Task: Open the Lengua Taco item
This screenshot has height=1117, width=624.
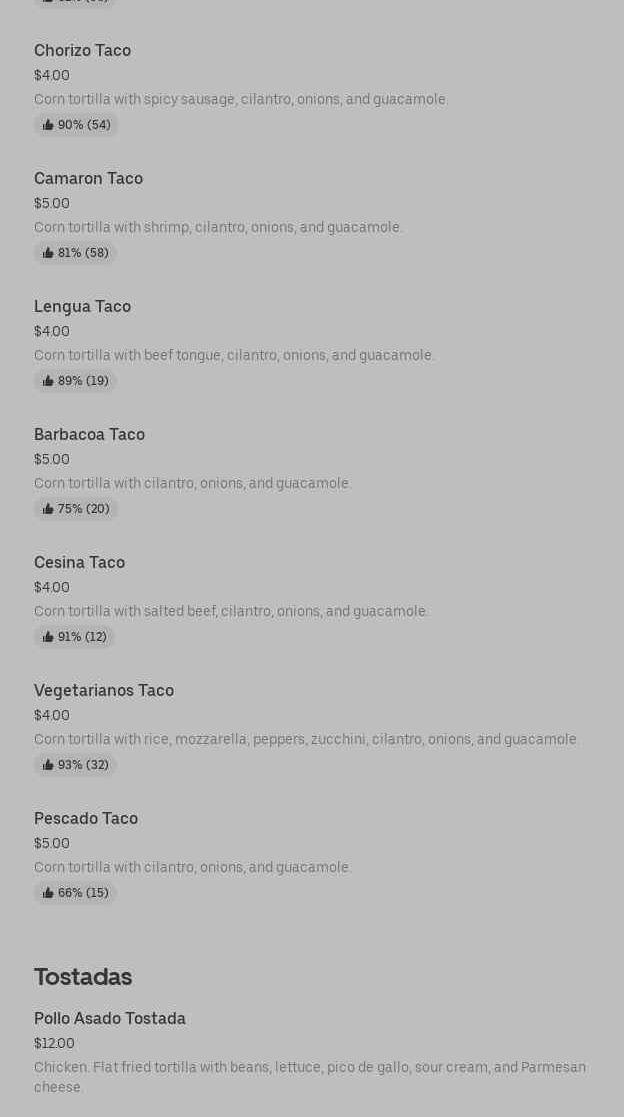Action: 82,306
